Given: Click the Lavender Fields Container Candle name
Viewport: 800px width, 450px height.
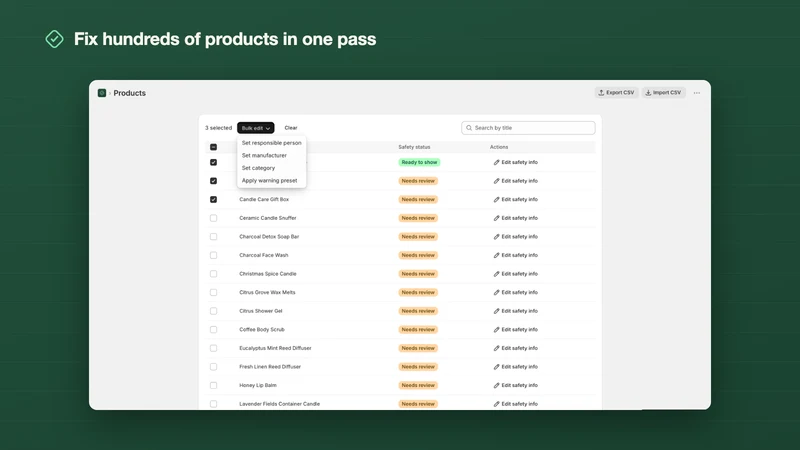Looking at the screenshot, I should tap(280, 404).
